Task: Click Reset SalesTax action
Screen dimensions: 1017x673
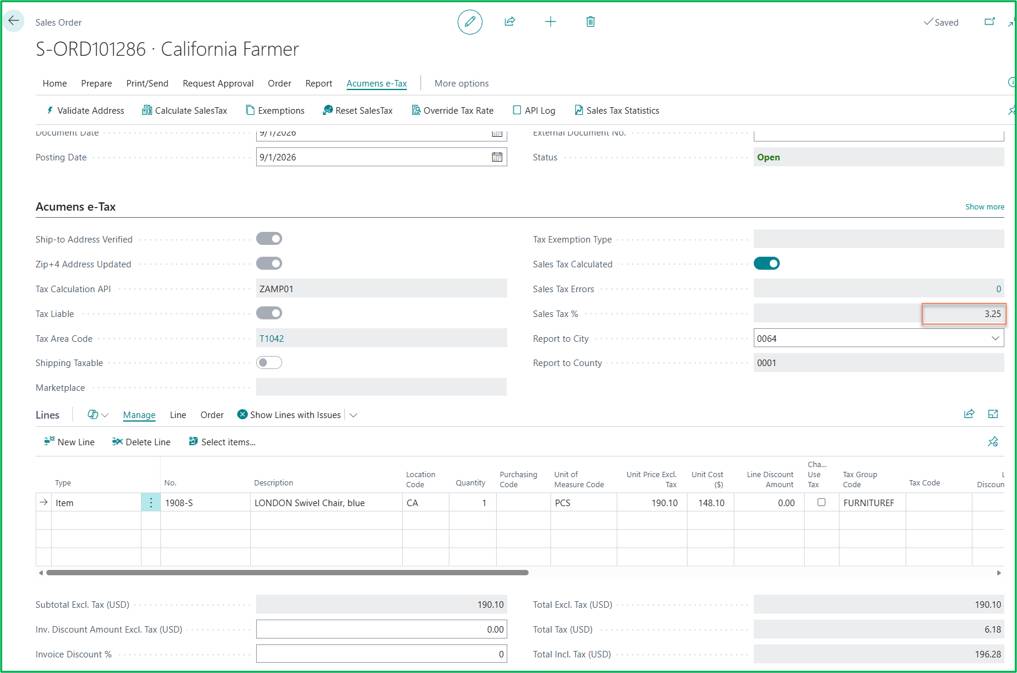Action: (357, 111)
